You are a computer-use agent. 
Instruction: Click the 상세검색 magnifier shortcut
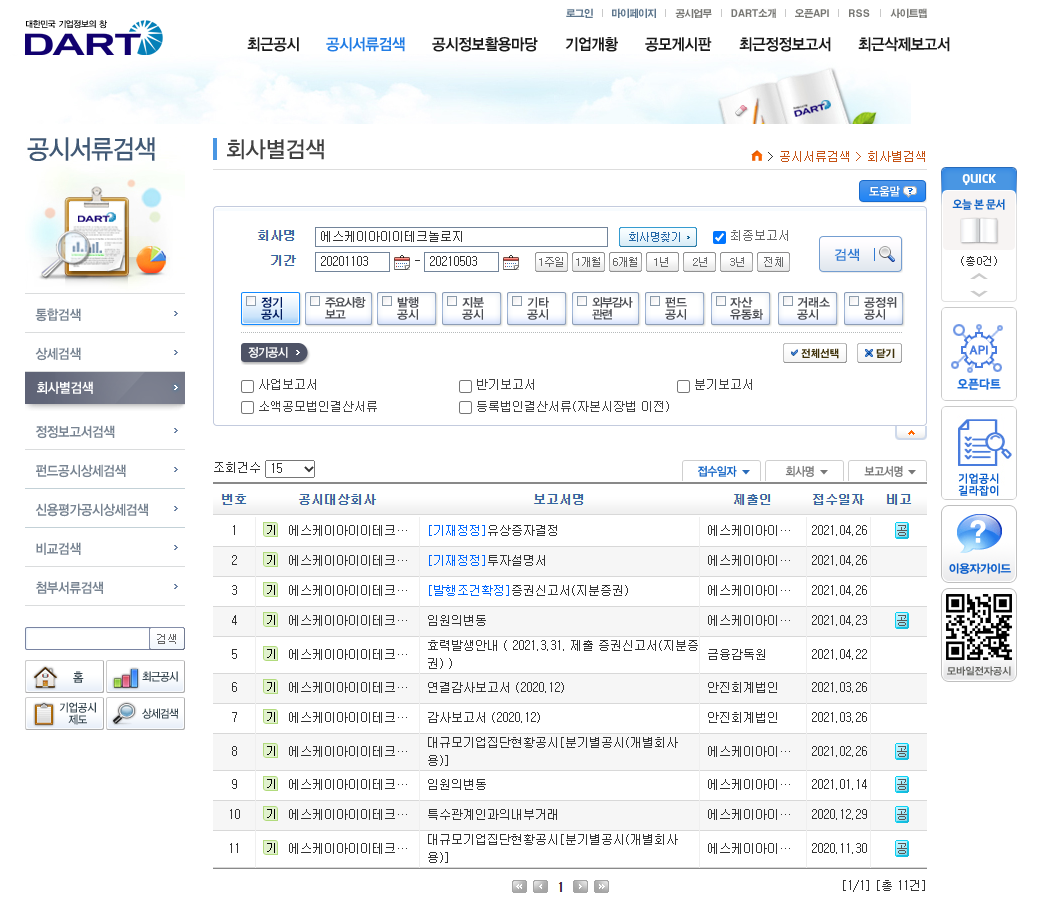pyautogui.click(x=145, y=713)
